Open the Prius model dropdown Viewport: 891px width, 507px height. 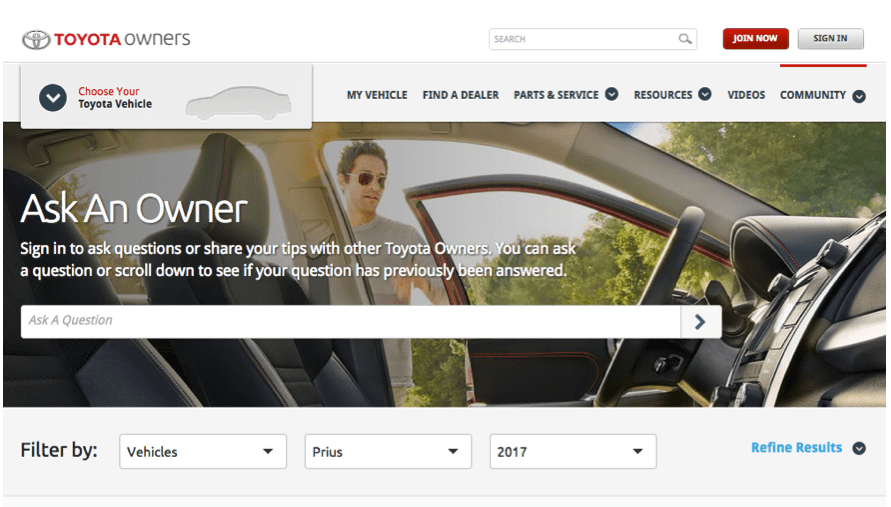coord(388,452)
